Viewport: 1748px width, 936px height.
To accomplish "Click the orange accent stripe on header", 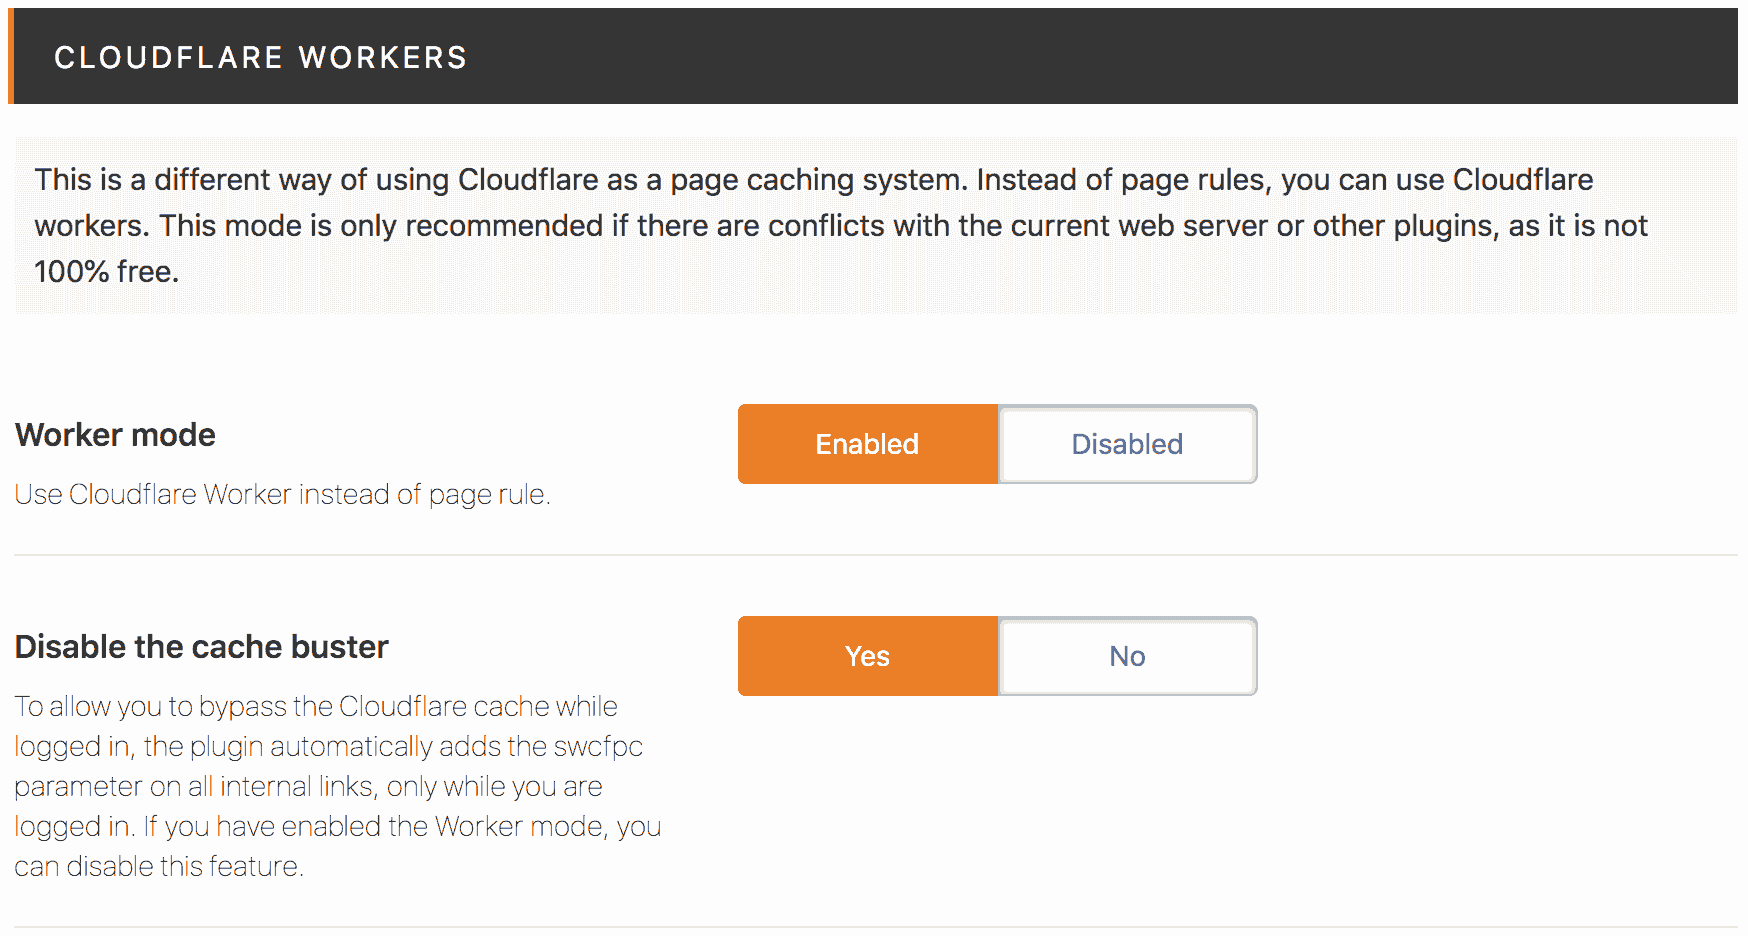I will point(11,56).
